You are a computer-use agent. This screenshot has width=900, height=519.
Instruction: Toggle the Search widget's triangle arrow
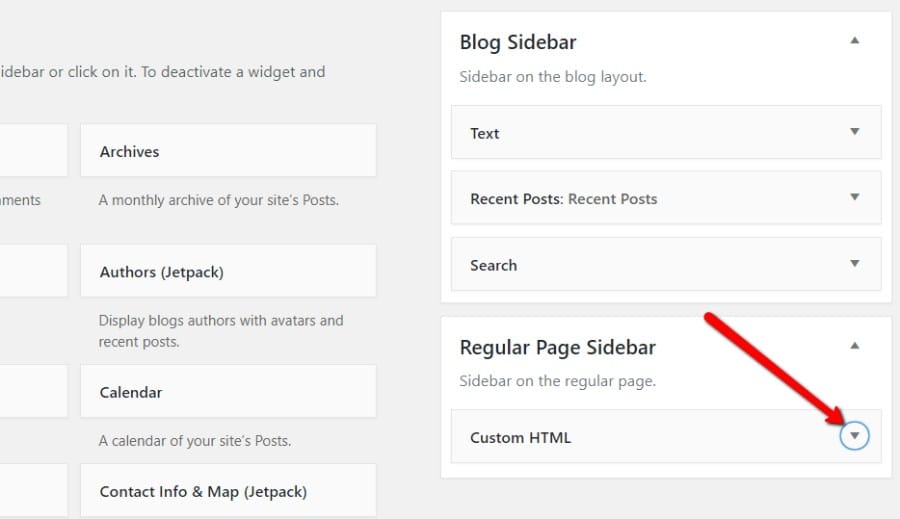click(854, 264)
